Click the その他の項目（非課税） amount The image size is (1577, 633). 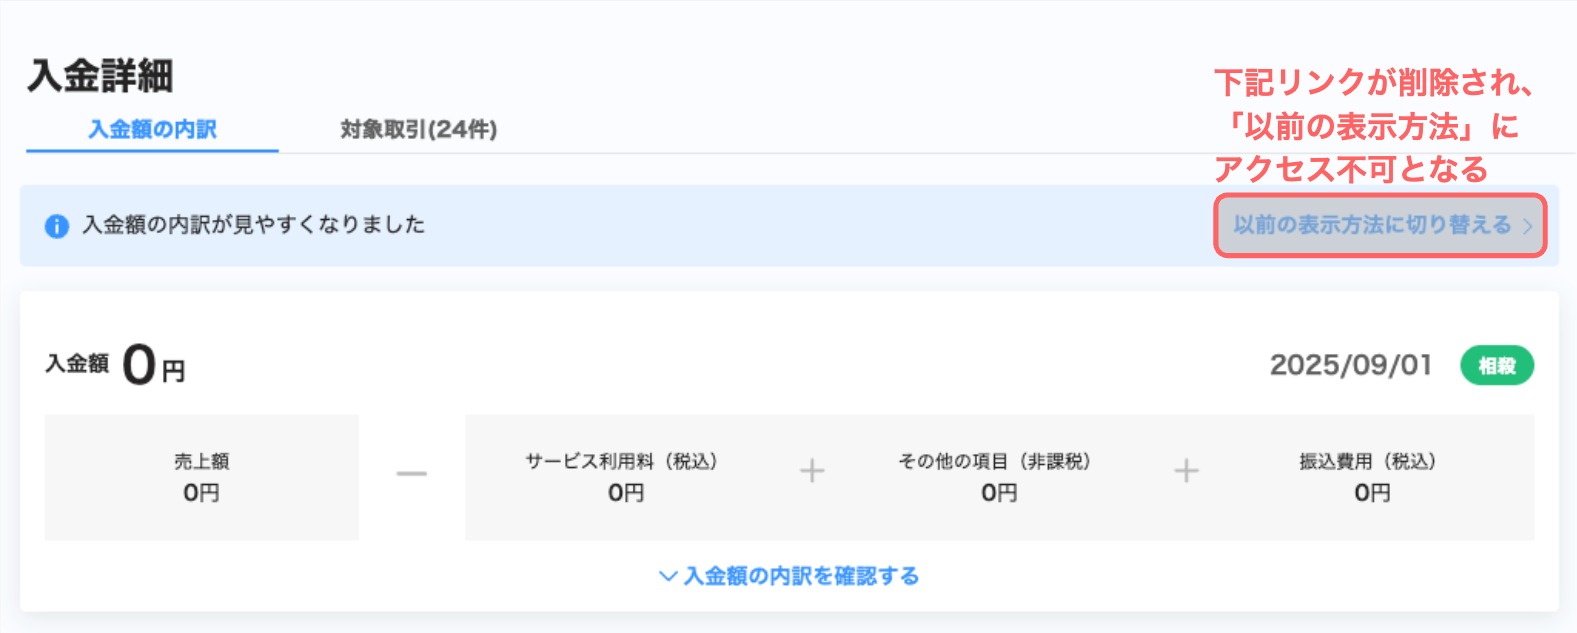[998, 492]
